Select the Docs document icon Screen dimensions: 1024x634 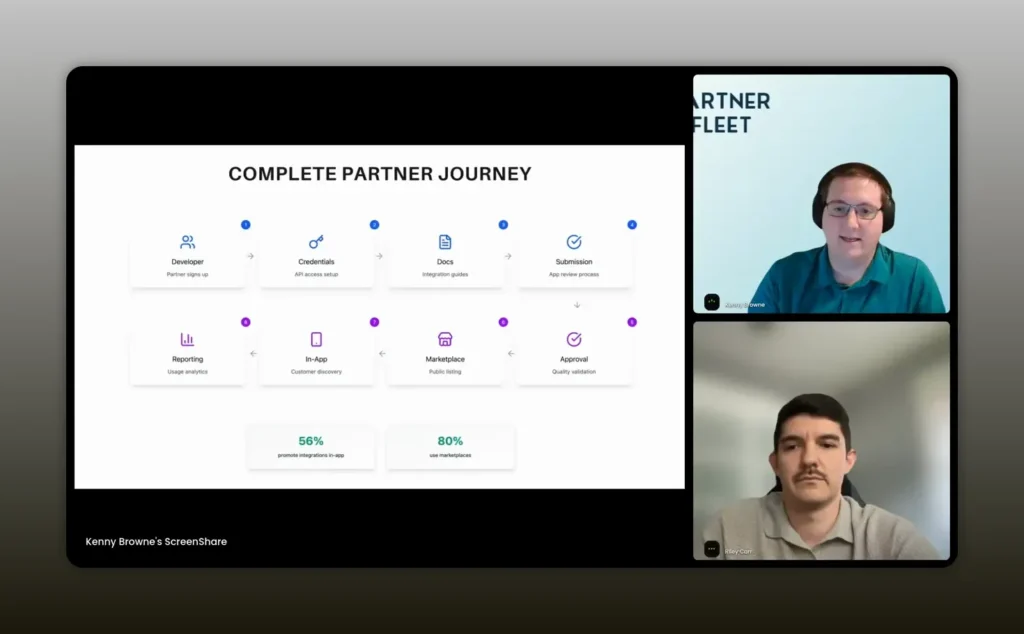coord(445,242)
